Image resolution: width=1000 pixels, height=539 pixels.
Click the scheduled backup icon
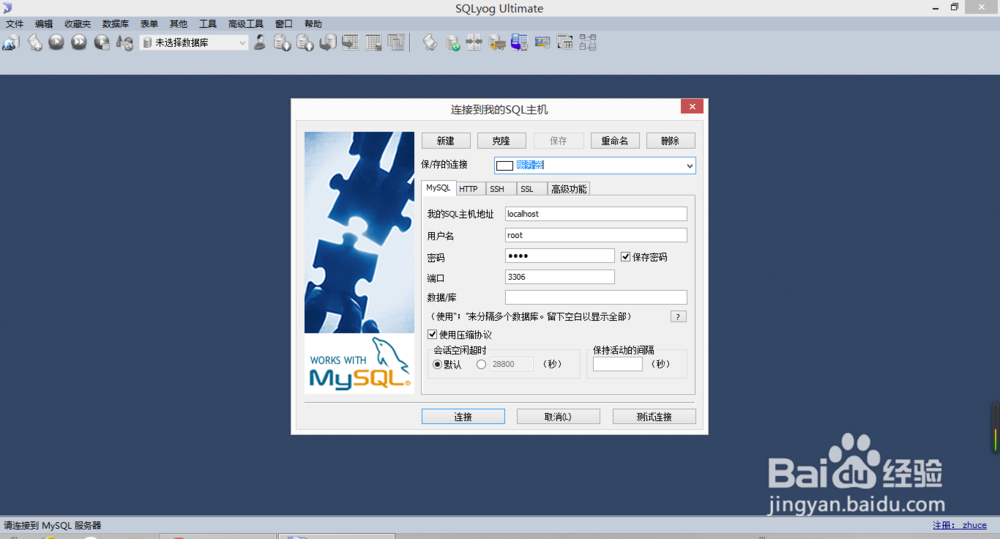click(x=519, y=43)
